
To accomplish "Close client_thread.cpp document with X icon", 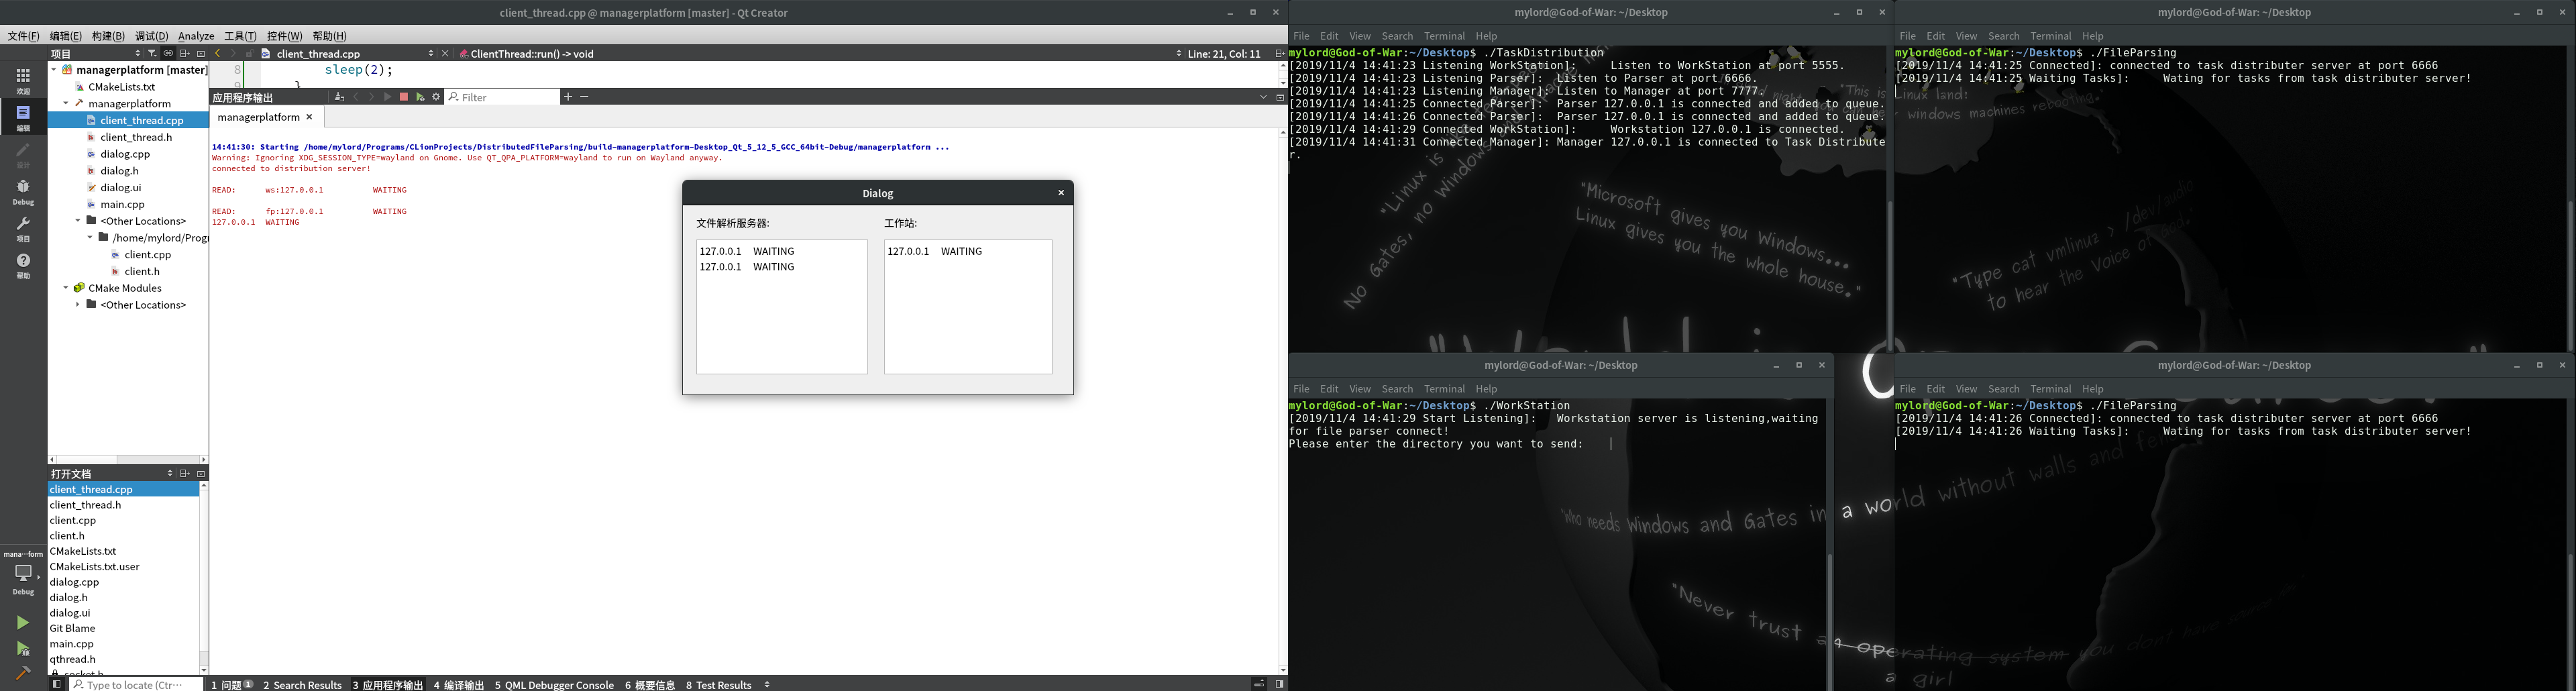I will click(x=445, y=53).
